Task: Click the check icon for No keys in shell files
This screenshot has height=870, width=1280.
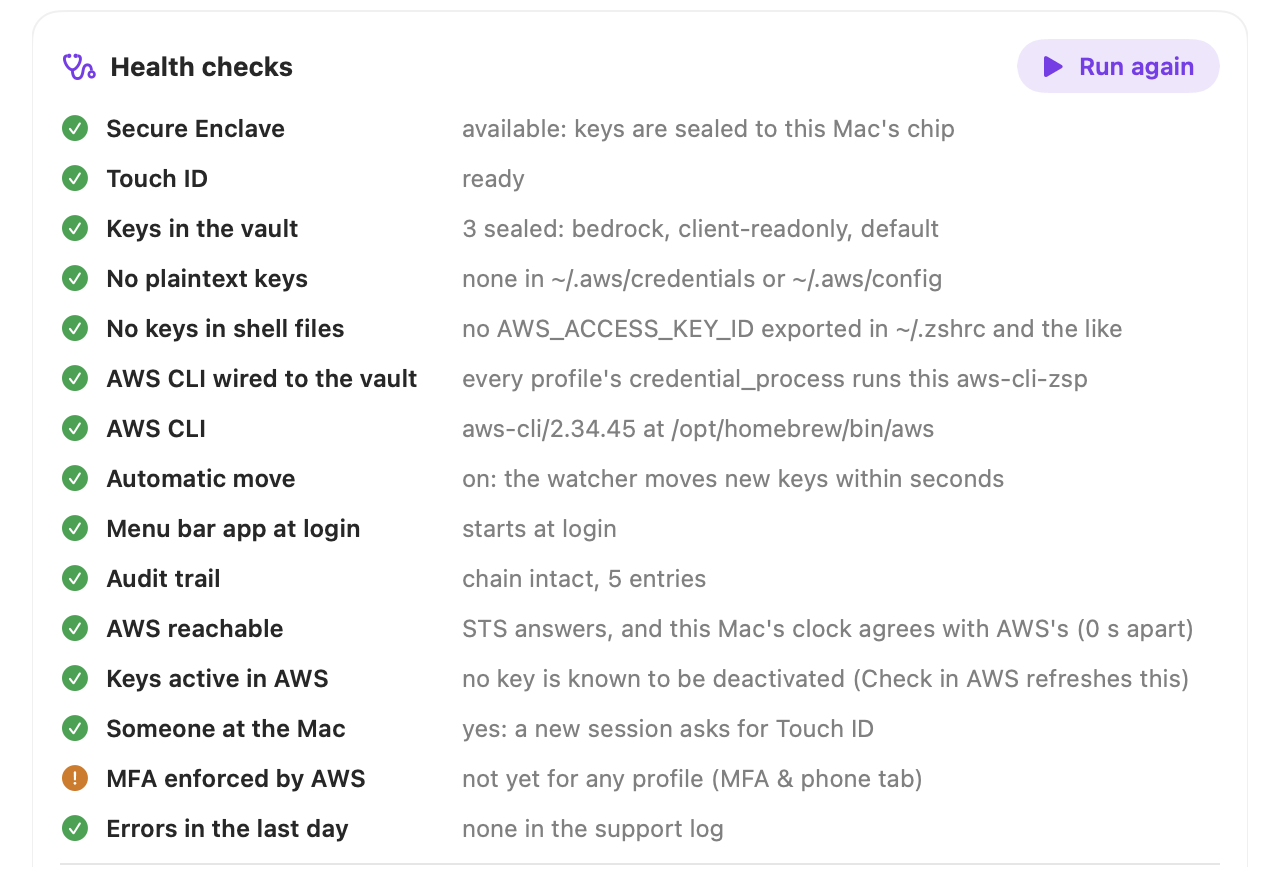Action: coord(75,328)
